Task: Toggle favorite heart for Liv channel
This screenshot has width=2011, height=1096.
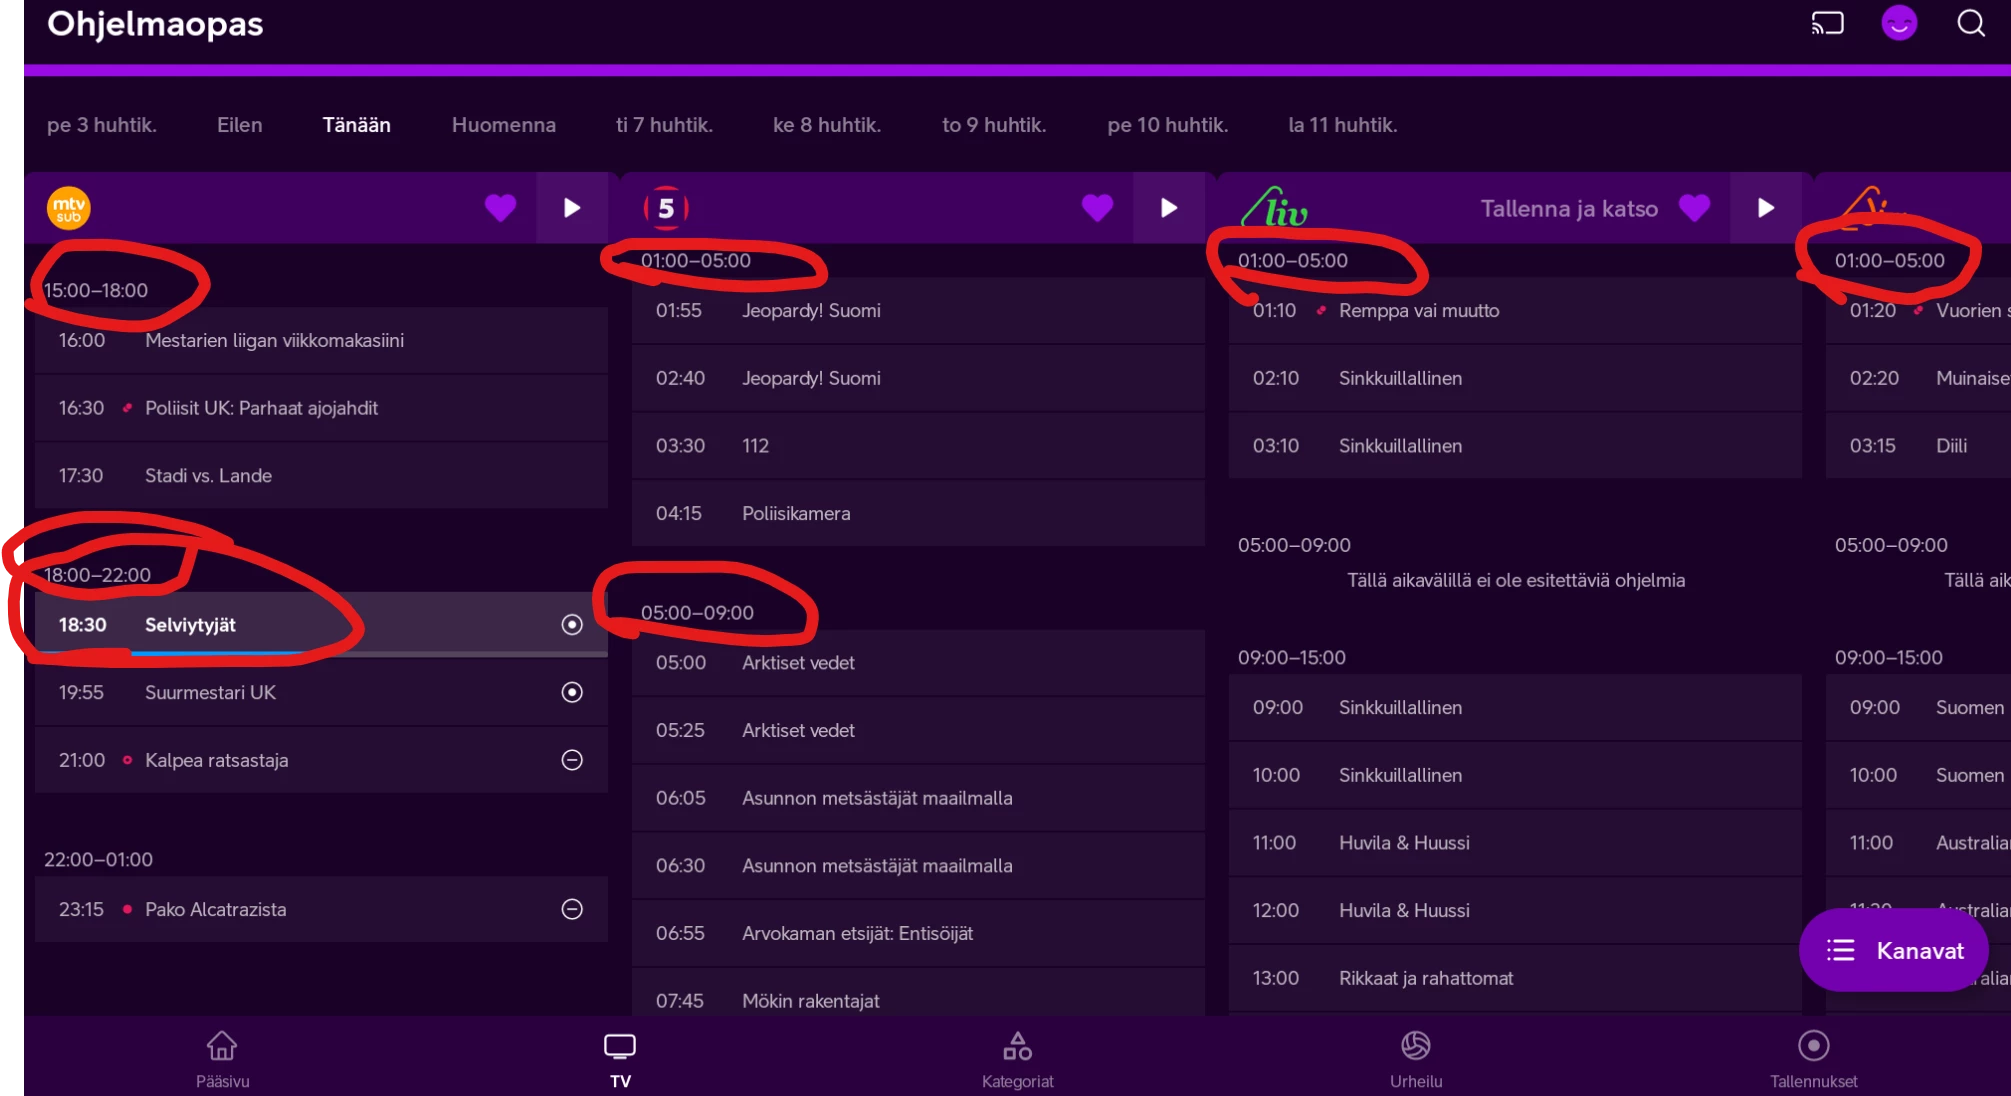Action: tap(1694, 208)
